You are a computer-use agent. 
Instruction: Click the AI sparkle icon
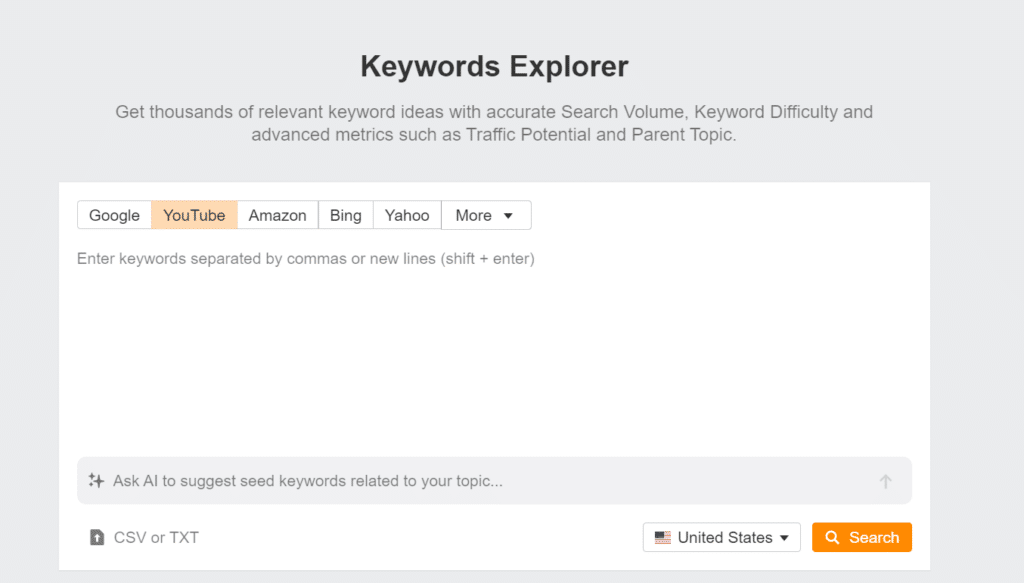click(96, 481)
